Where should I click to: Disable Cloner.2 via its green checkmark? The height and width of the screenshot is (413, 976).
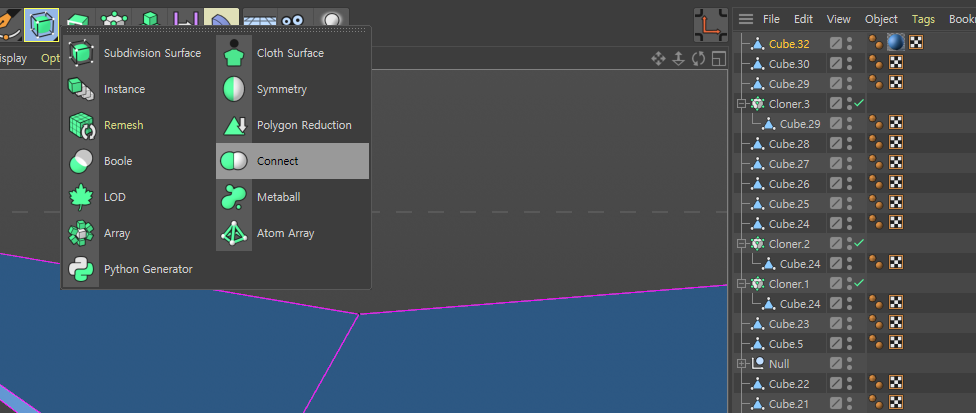pos(860,243)
